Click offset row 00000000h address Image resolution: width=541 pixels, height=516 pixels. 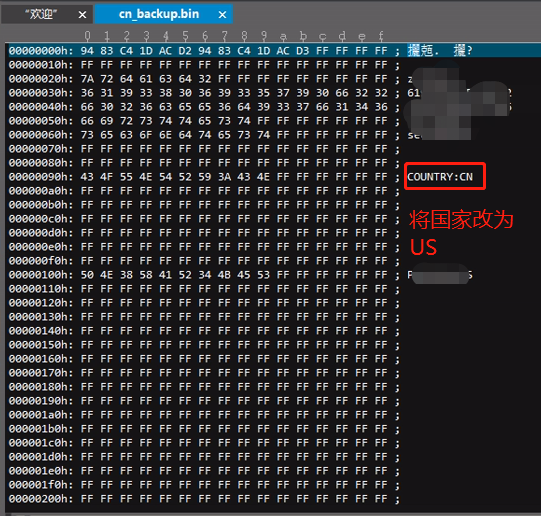tap(41, 51)
